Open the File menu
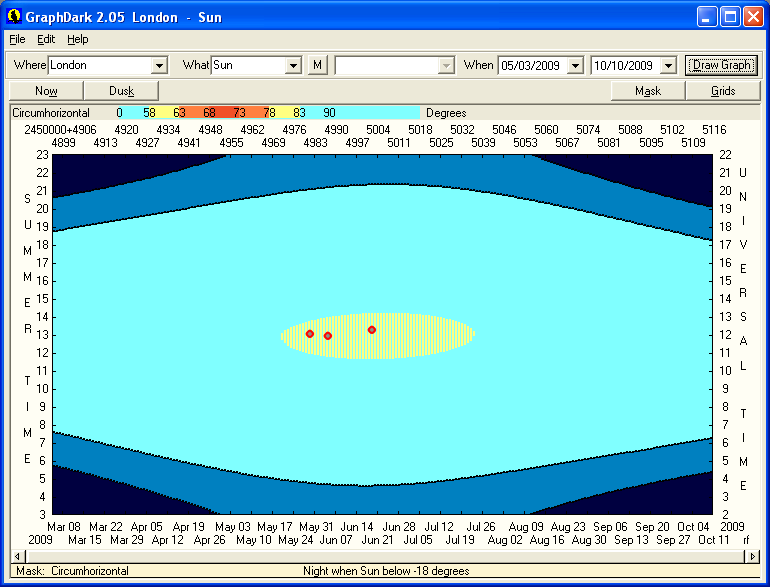Screen dimensions: 770x587 [17, 39]
